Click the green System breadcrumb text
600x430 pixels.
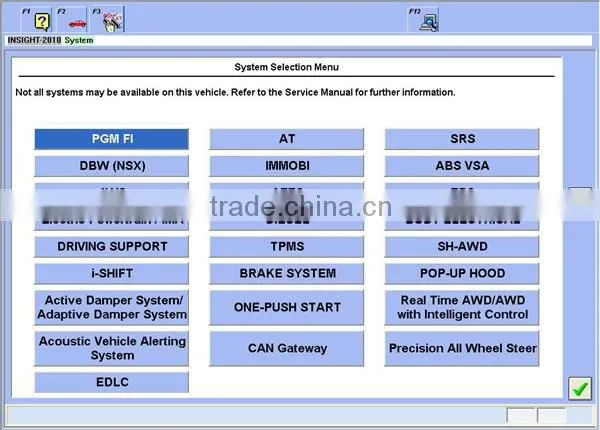[79, 40]
